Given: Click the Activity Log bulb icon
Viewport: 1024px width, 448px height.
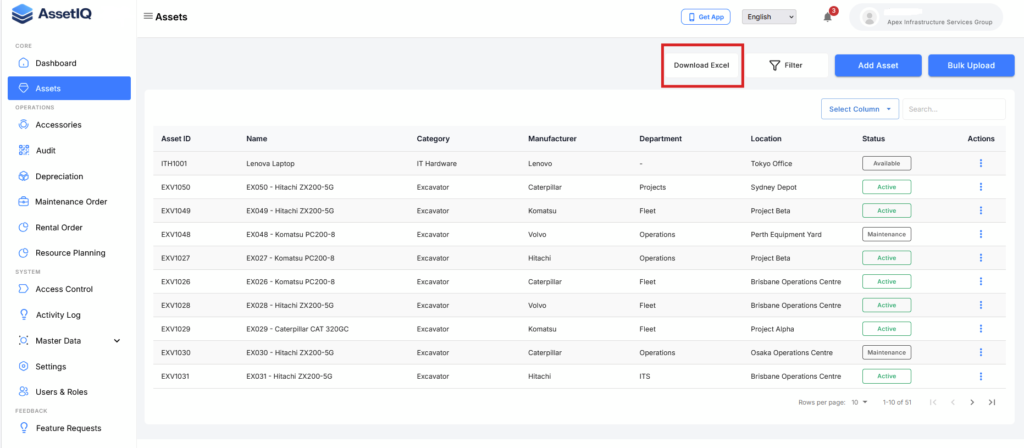Looking at the screenshot, I should pos(24,315).
